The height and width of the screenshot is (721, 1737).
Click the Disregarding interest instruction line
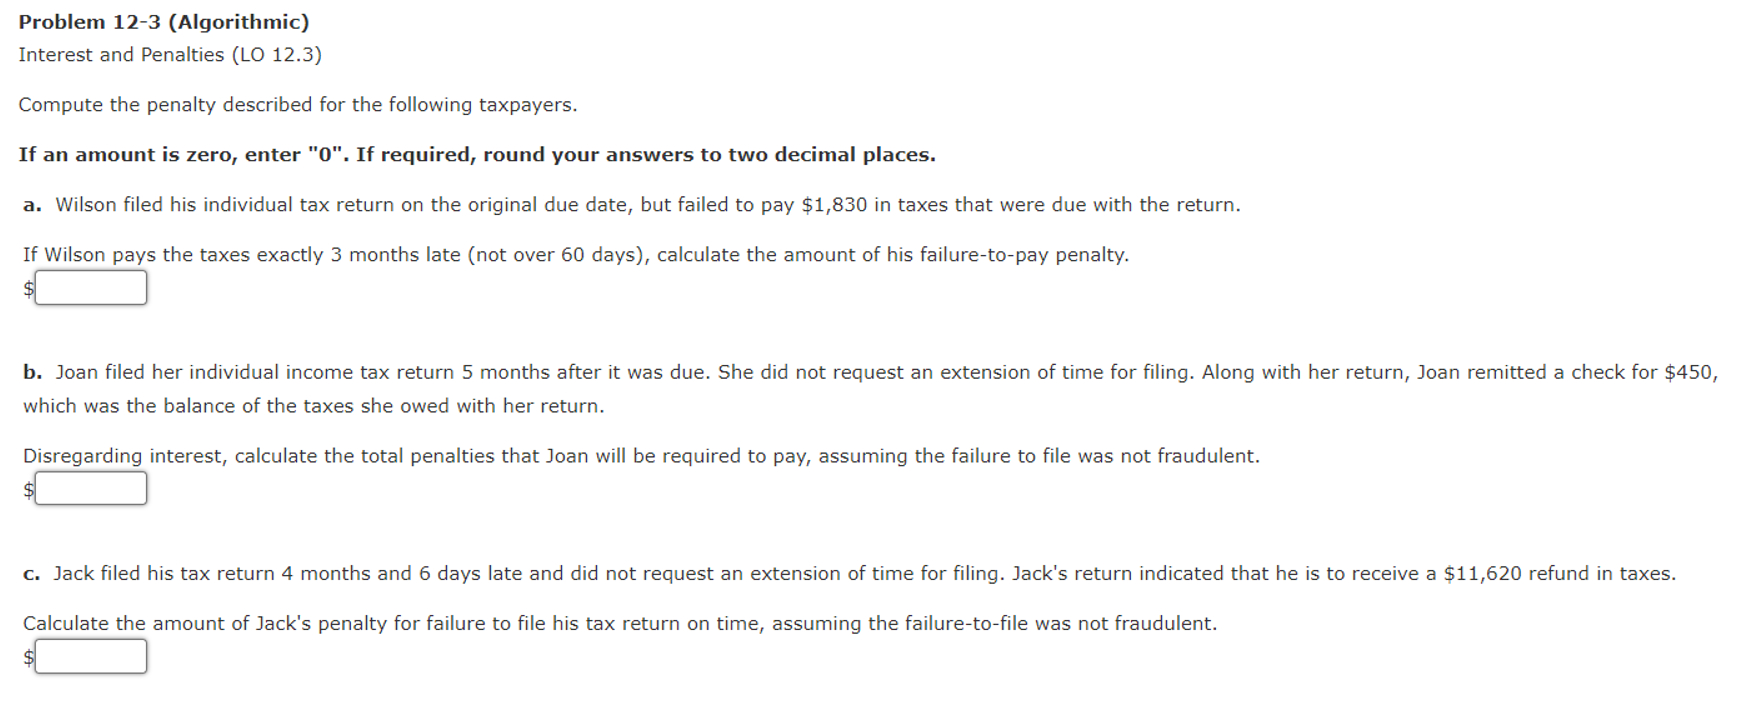640,455
